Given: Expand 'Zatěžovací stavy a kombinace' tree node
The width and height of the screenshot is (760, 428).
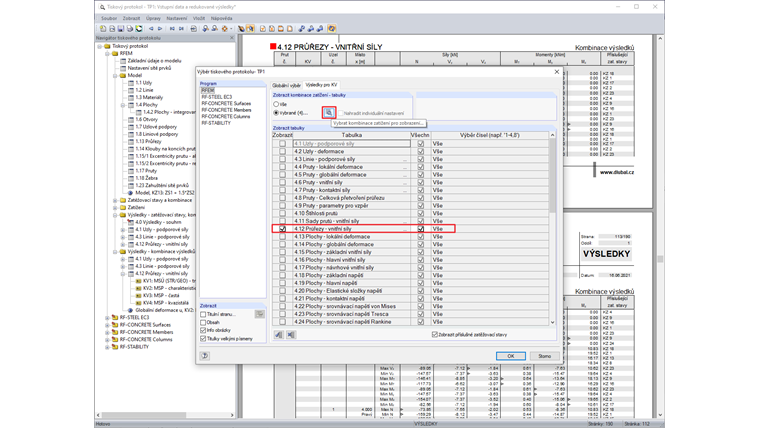Looking at the screenshot, I should click(115, 200).
